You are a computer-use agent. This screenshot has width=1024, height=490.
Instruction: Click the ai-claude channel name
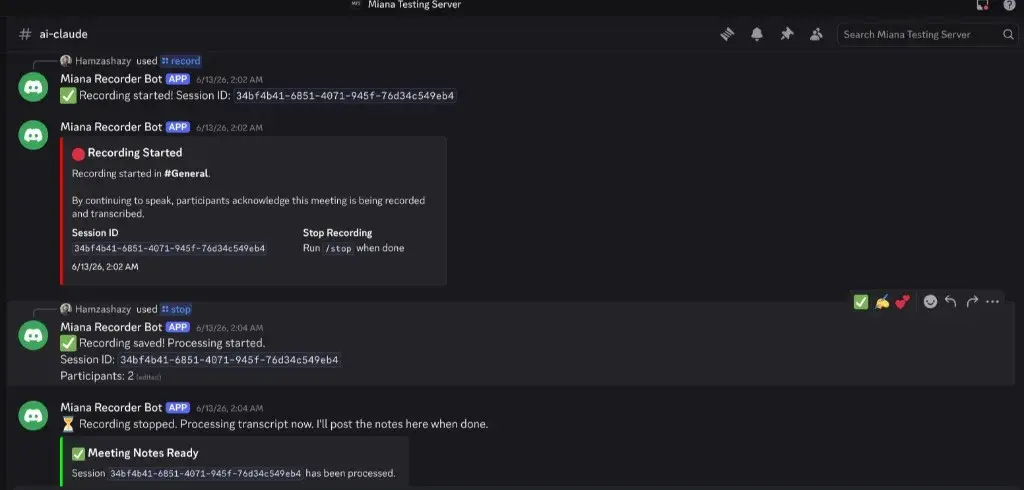pos(63,34)
